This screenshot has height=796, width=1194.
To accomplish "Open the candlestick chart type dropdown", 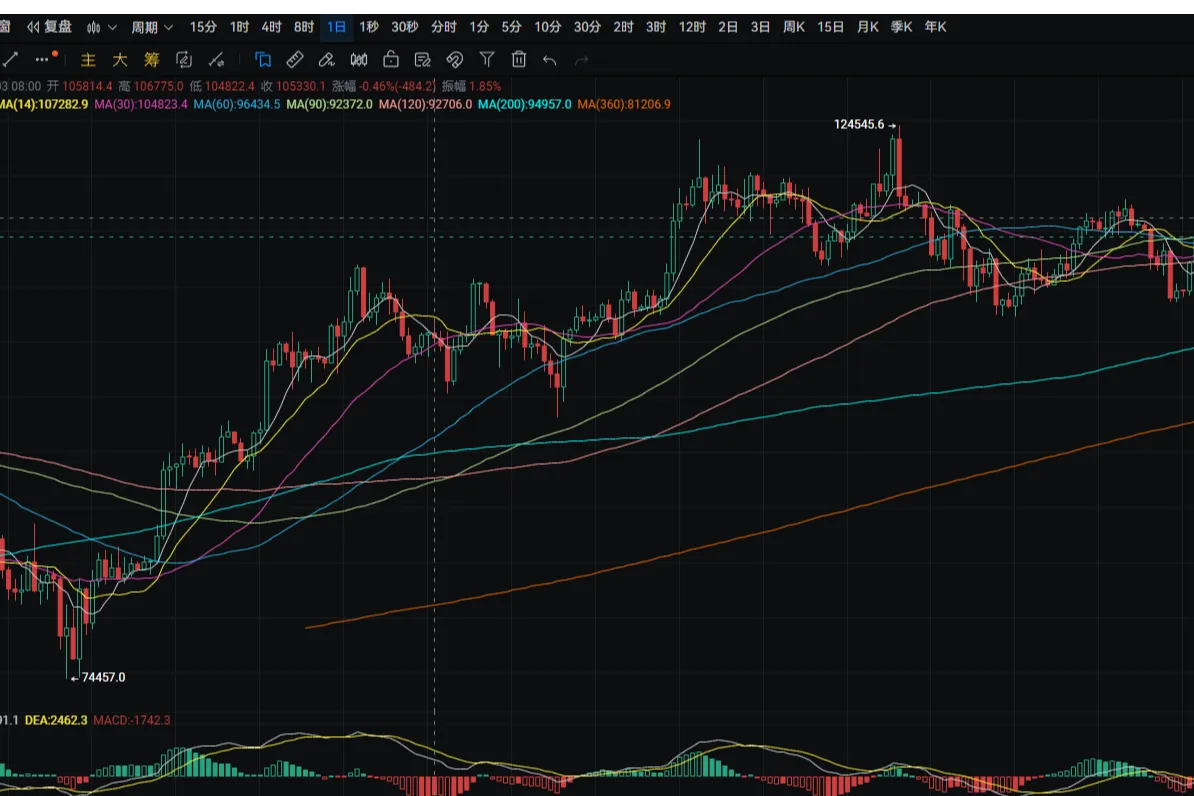I will (x=101, y=27).
